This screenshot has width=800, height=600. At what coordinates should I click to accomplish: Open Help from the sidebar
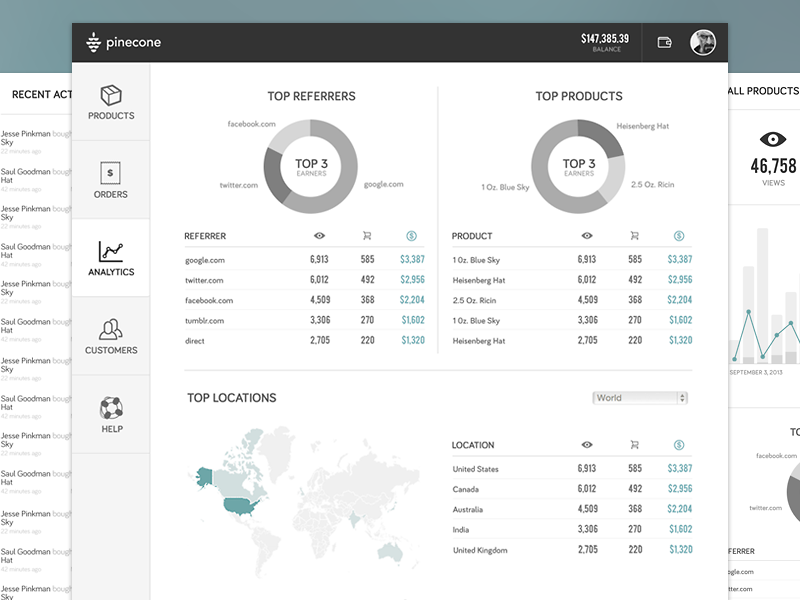point(111,414)
